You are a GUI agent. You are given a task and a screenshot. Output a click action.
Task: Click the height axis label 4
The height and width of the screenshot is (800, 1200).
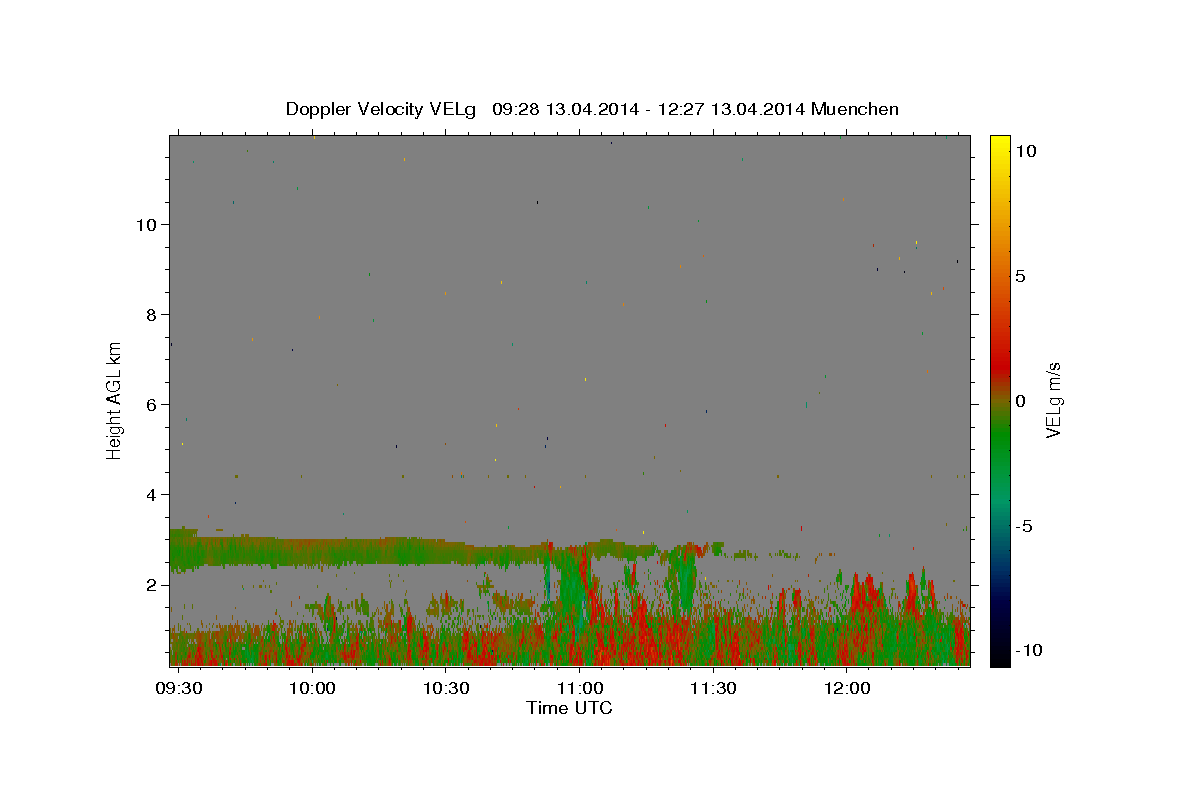[153, 494]
